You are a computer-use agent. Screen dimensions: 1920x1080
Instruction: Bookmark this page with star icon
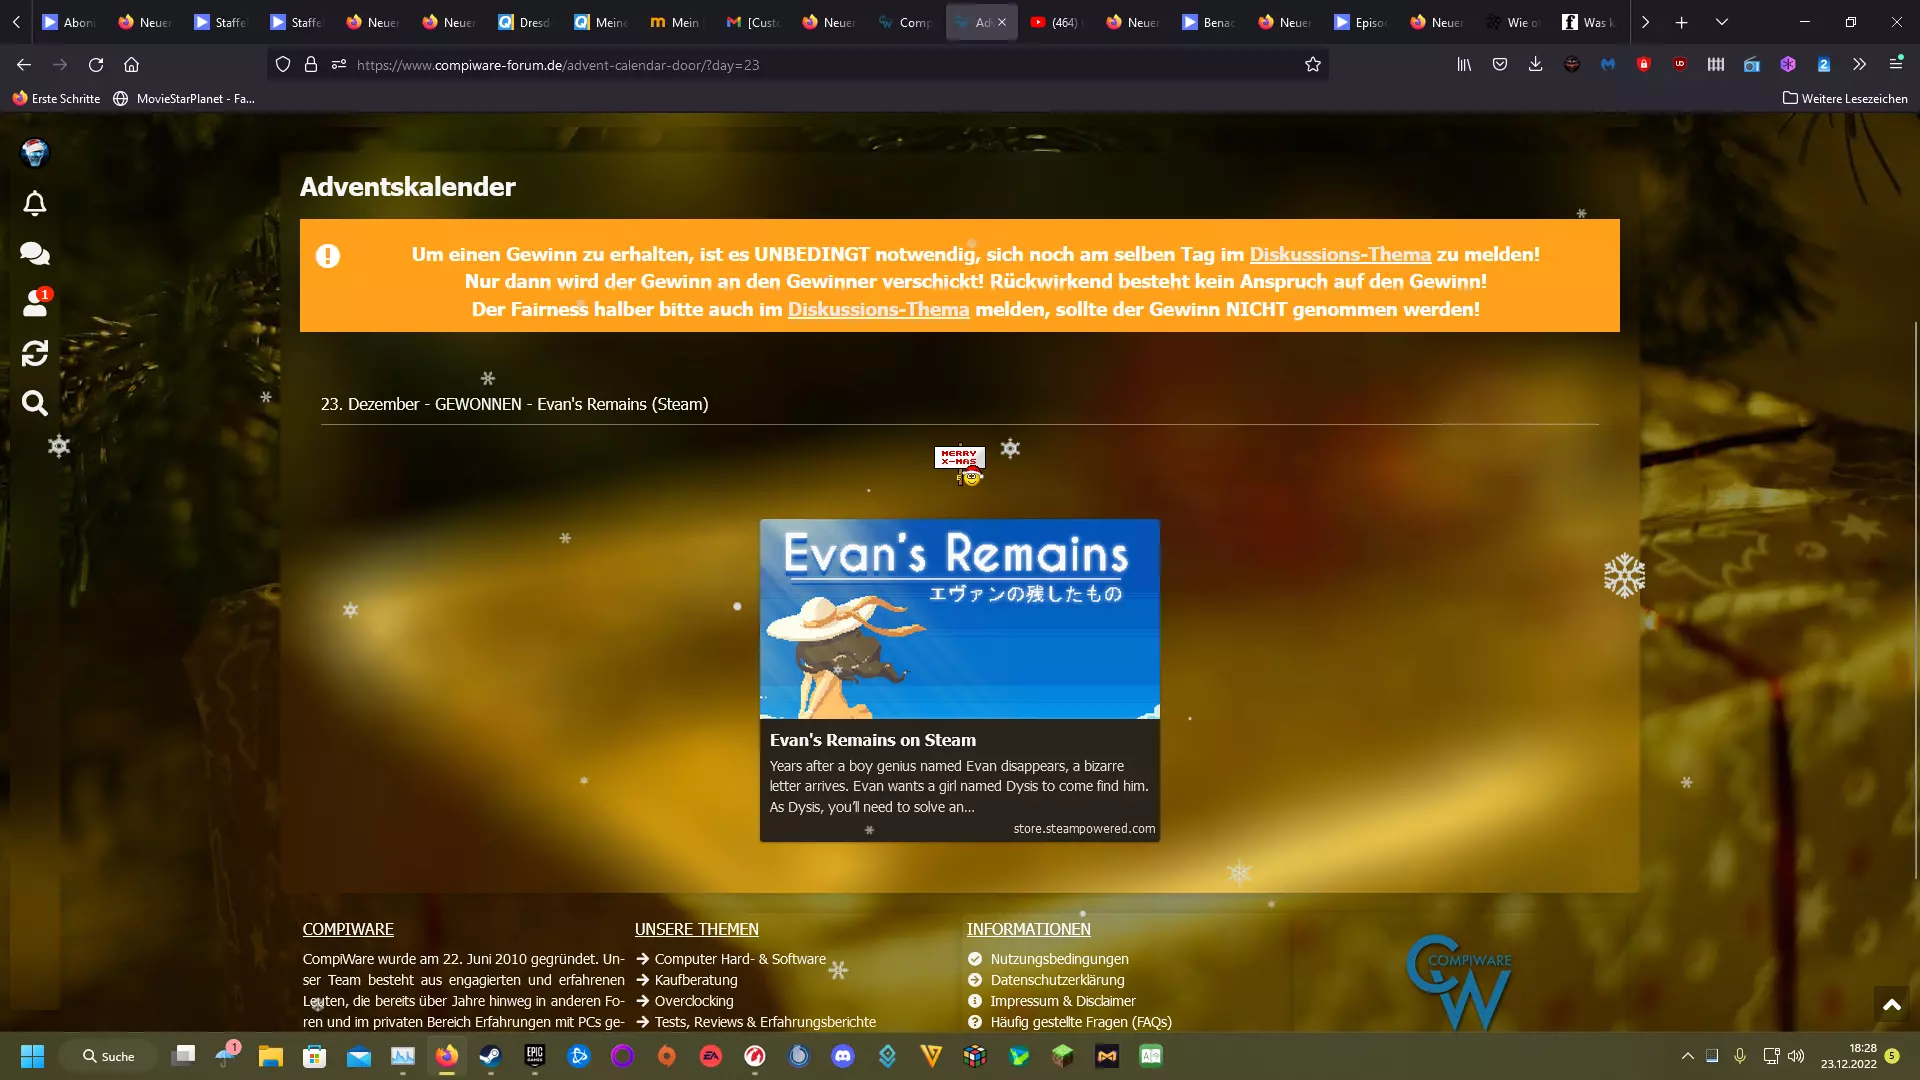tap(1313, 65)
